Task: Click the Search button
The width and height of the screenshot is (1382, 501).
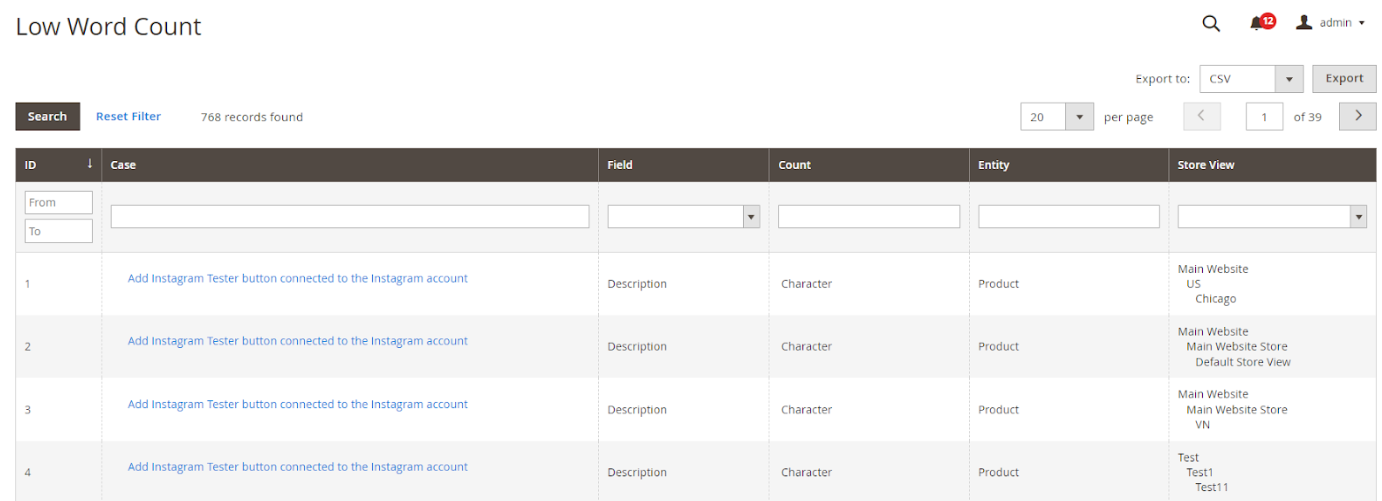Action: click(47, 117)
